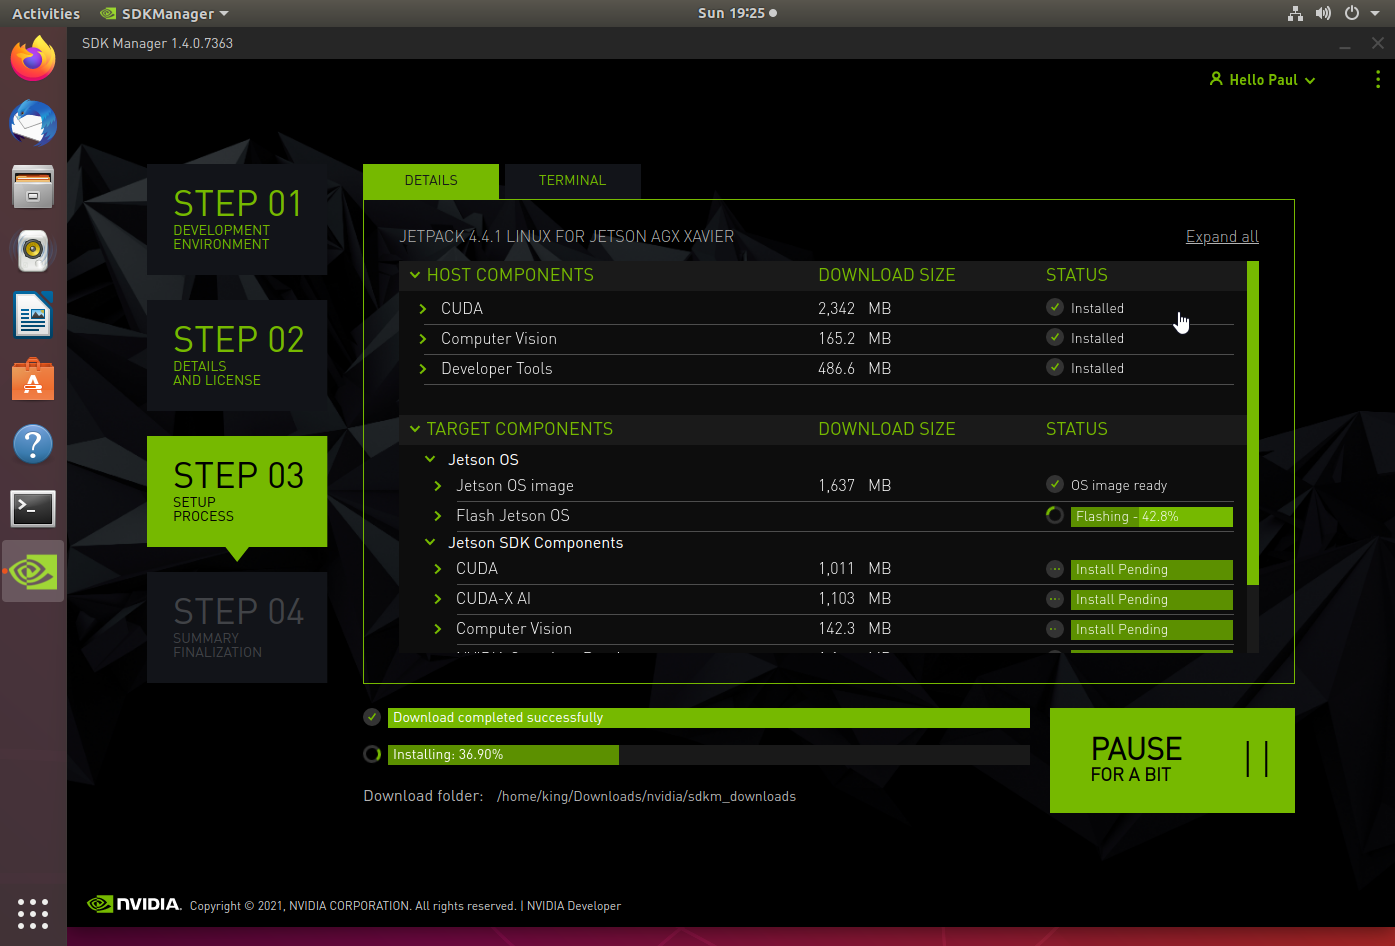Expand the host Computer Vision row

click(423, 339)
